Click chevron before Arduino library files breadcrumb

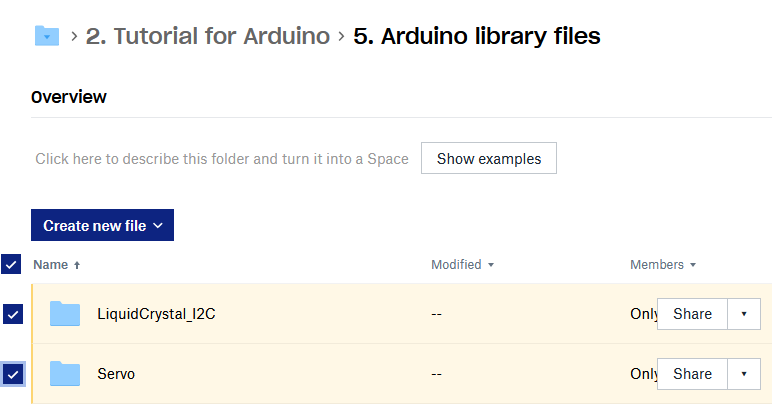point(341,36)
